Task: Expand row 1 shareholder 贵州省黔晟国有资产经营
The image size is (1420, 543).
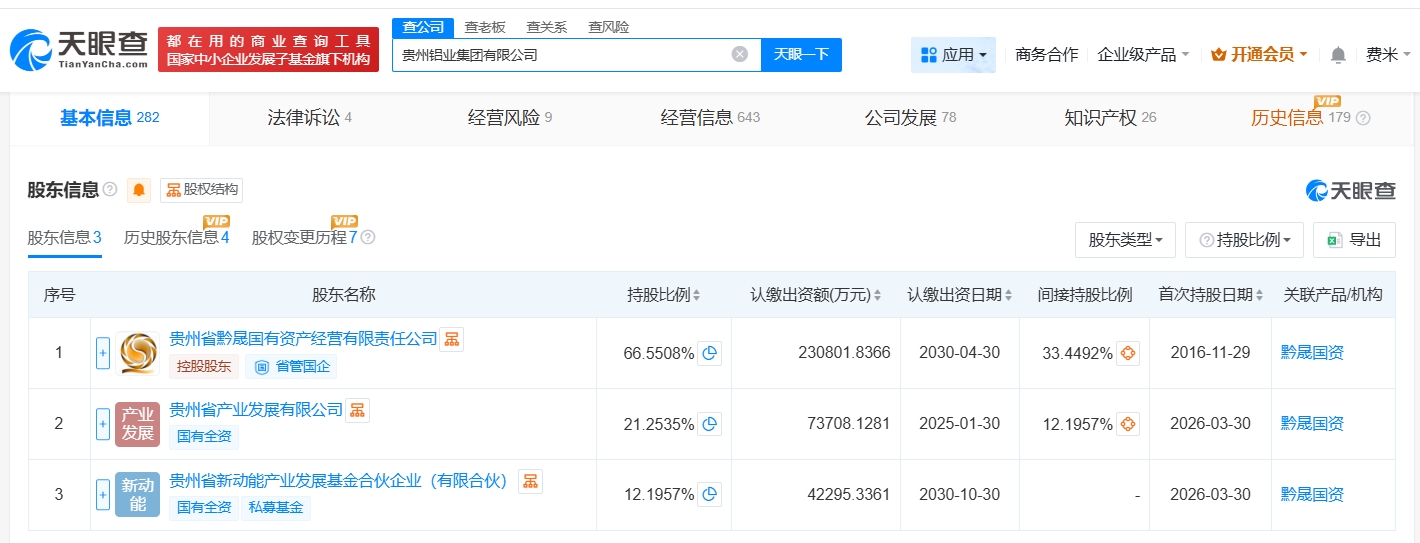Action: (x=103, y=353)
